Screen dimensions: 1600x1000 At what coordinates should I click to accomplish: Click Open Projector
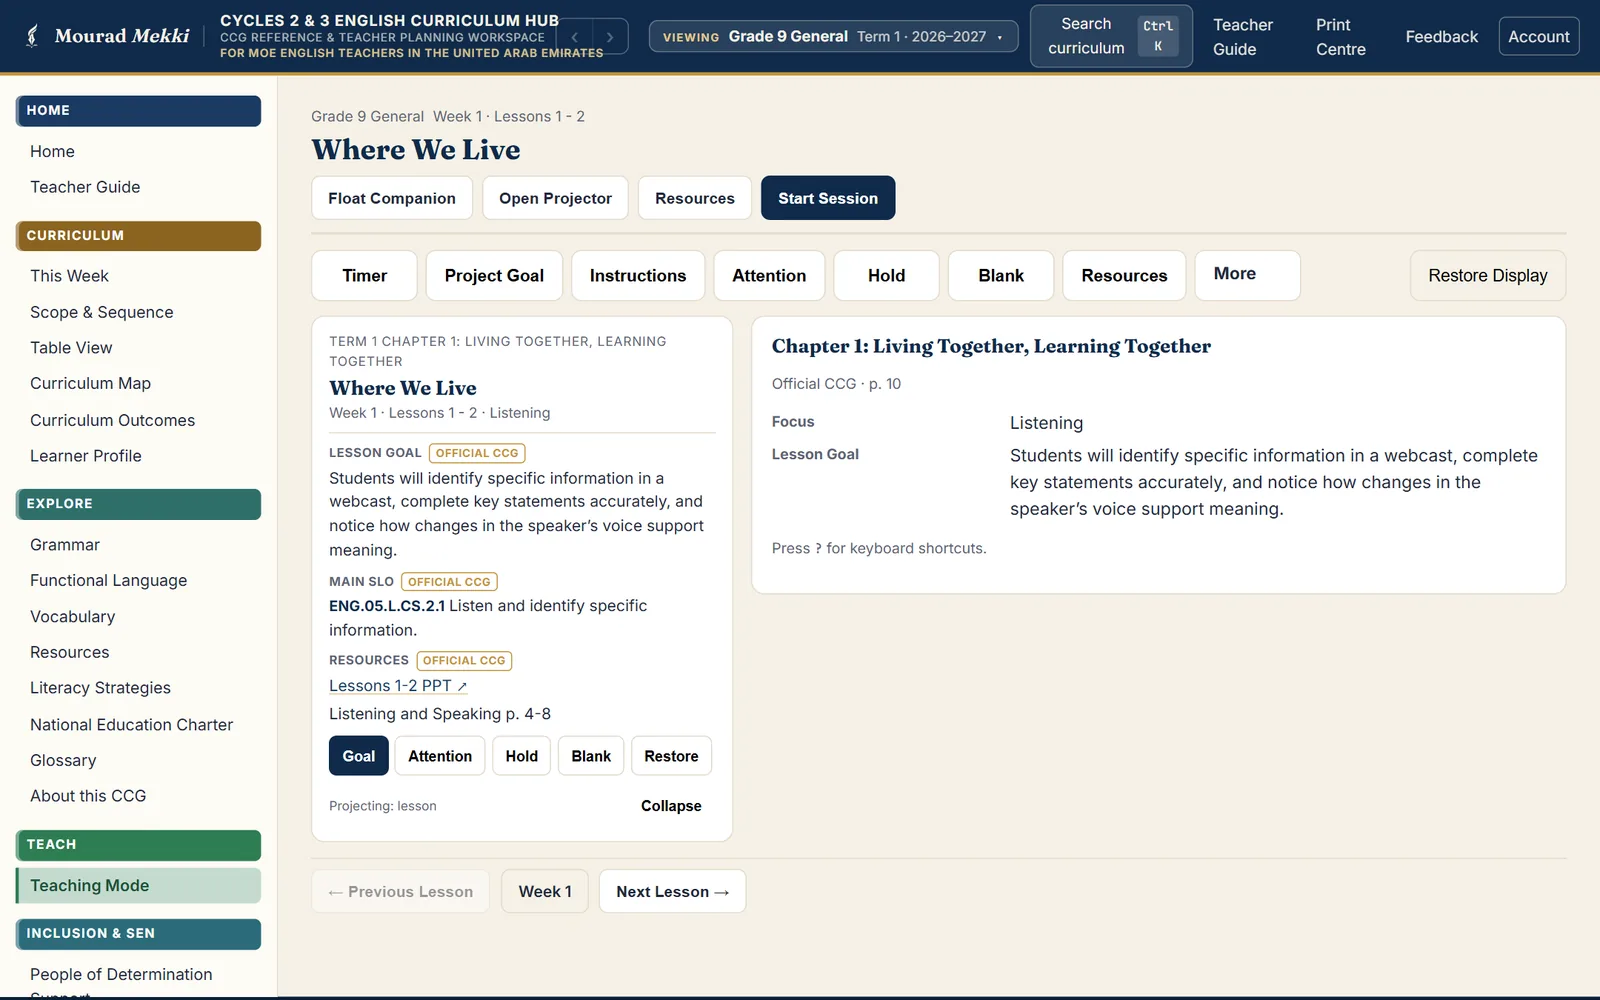coord(555,198)
